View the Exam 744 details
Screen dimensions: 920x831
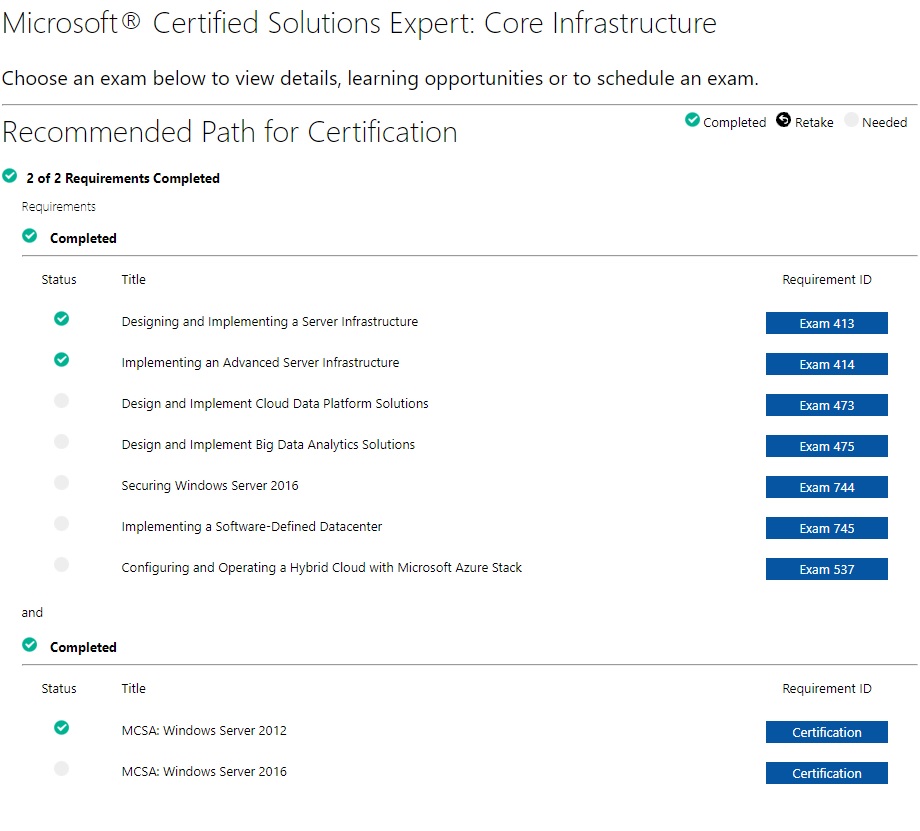(x=826, y=487)
